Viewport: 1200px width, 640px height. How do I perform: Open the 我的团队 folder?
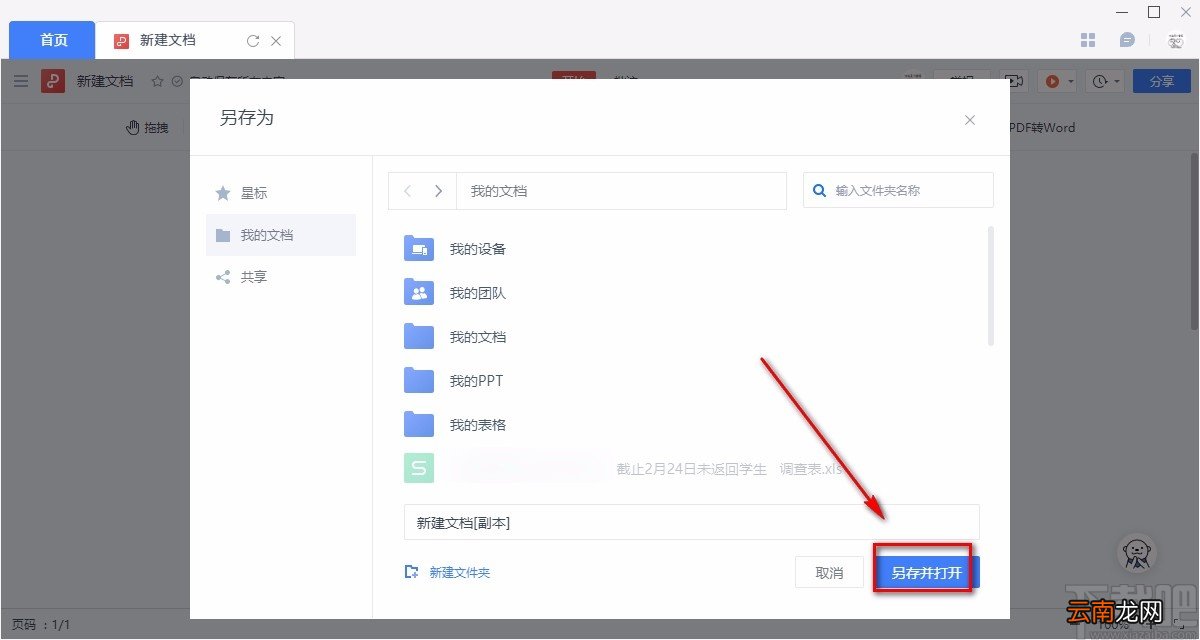(478, 293)
